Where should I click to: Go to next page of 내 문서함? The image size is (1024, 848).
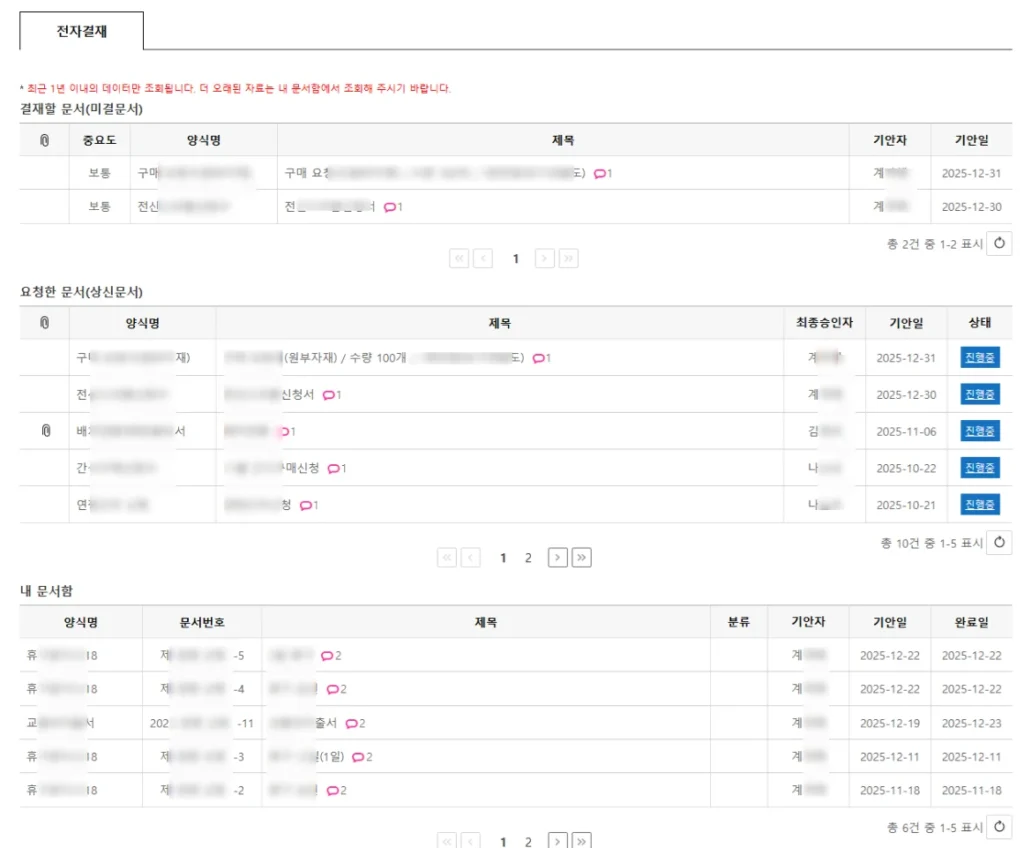(558, 842)
